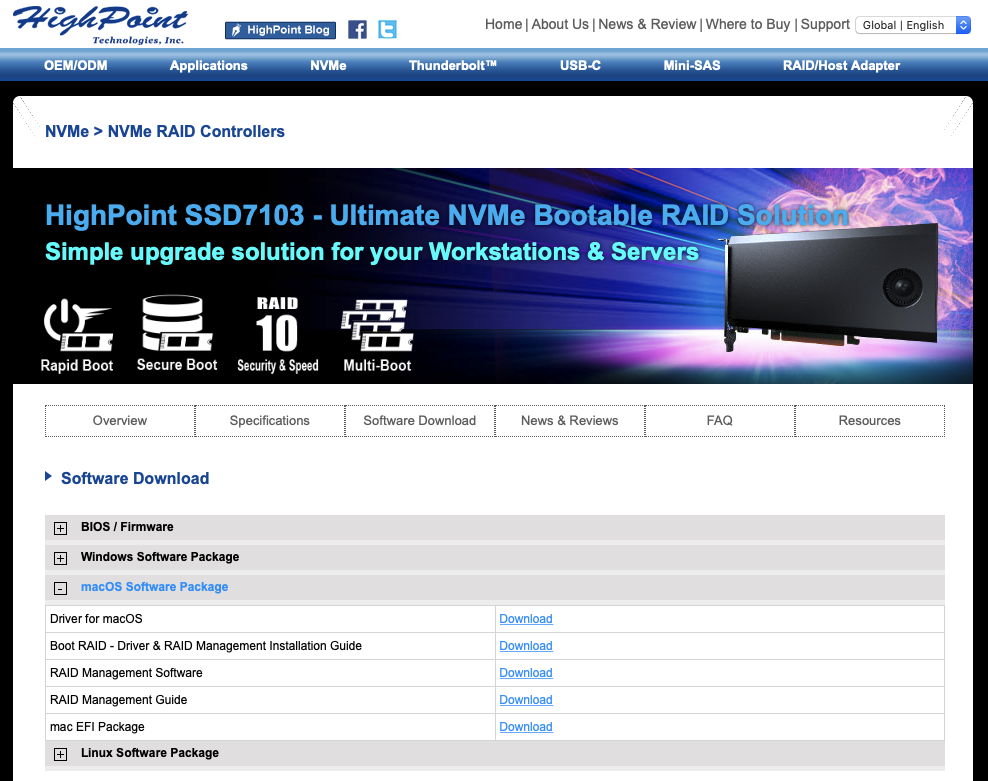
Task: Click 'Simple upgrade solution' banner subtitle
Action: (372, 252)
